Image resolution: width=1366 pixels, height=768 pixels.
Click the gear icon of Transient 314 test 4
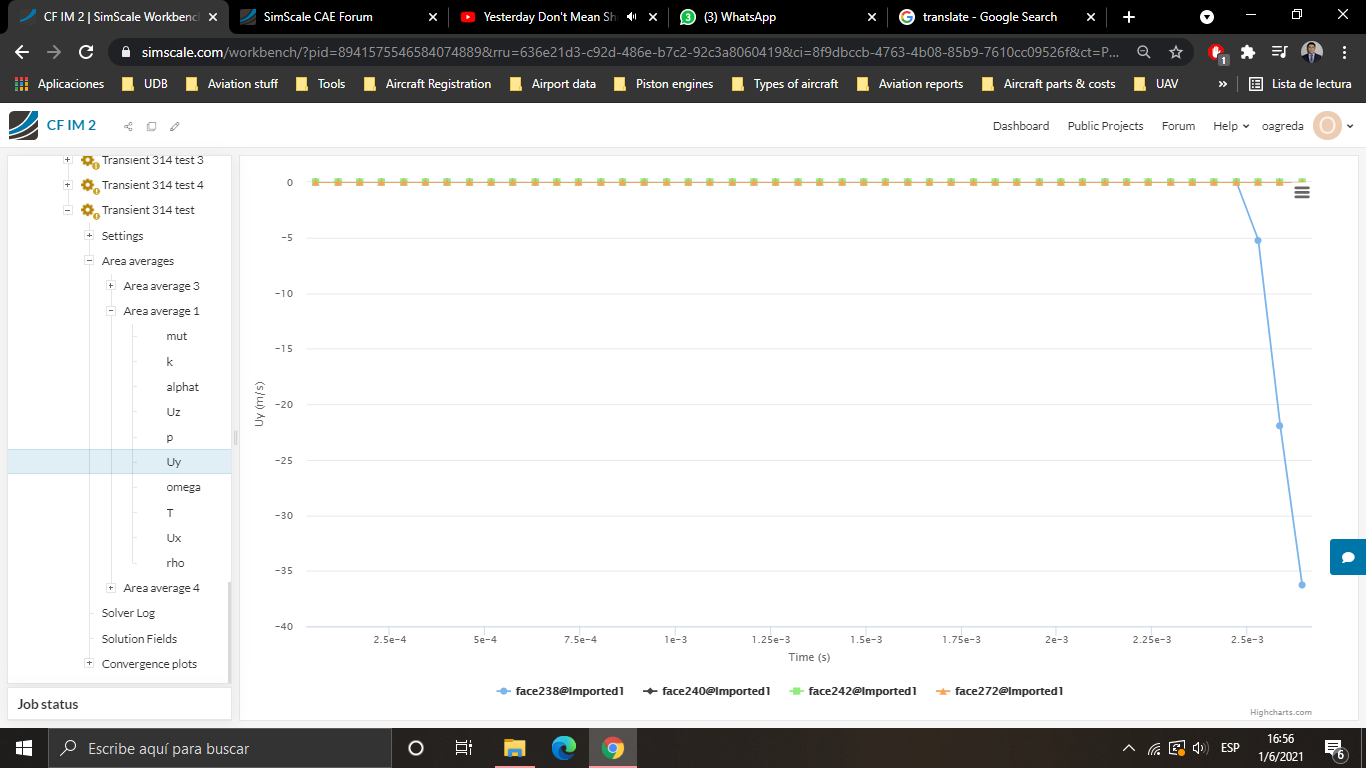point(89,185)
